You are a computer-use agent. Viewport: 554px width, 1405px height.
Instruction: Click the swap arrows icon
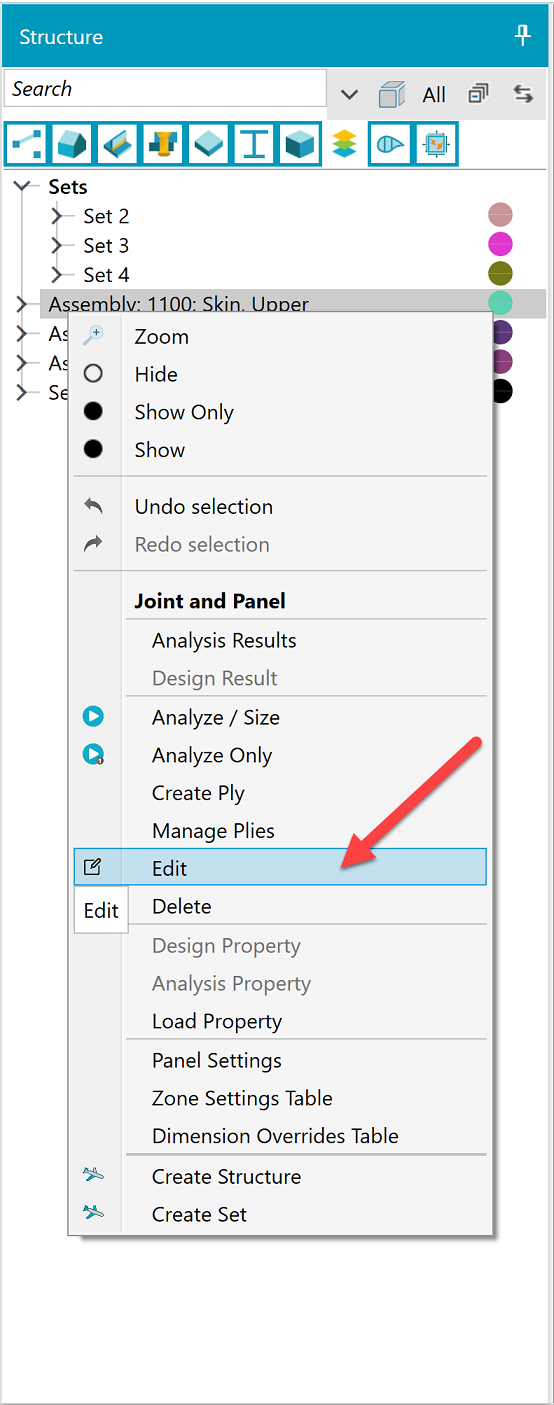[523, 94]
